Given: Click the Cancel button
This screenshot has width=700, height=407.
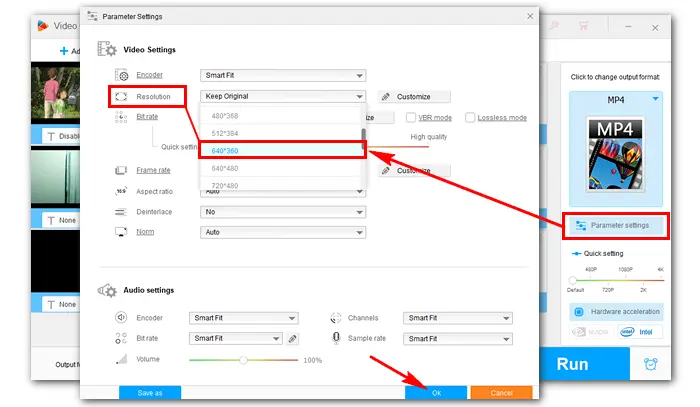Looking at the screenshot, I should (x=501, y=392).
